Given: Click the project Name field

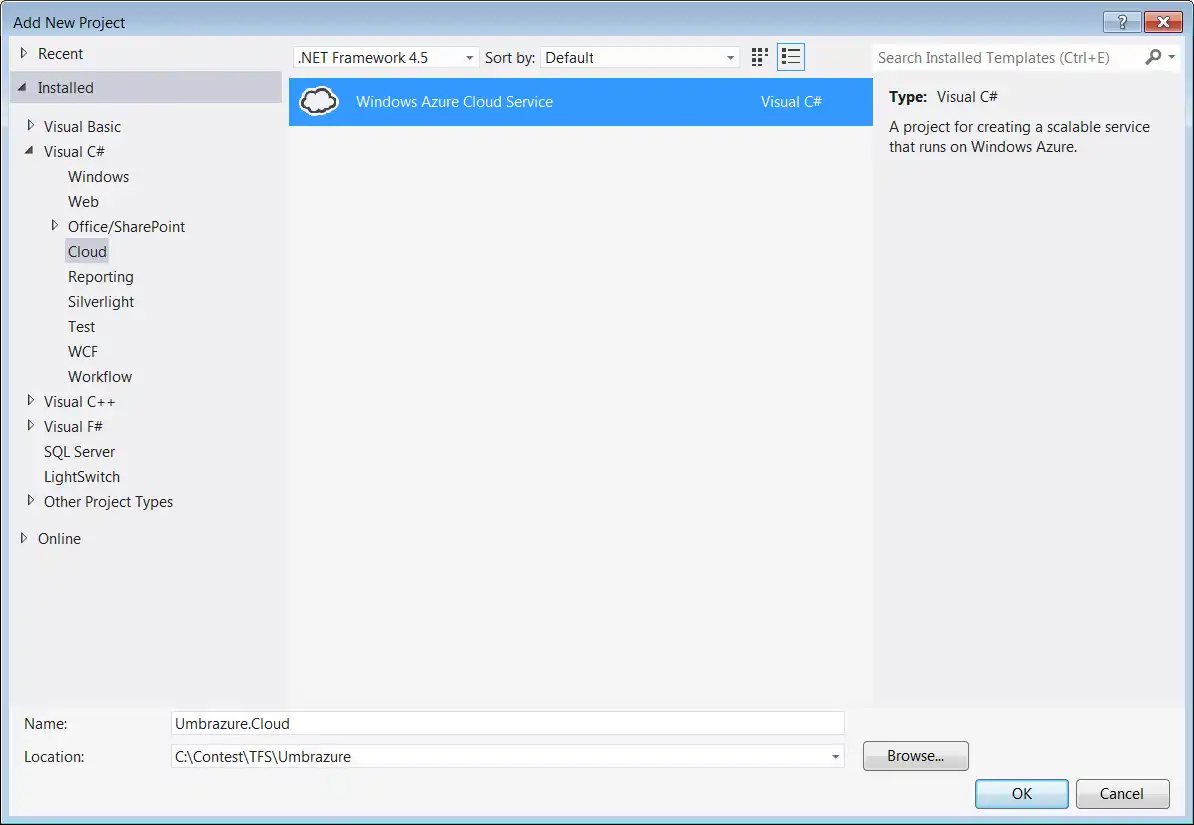Looking at the screenshot, I should (x=508, y=724).
